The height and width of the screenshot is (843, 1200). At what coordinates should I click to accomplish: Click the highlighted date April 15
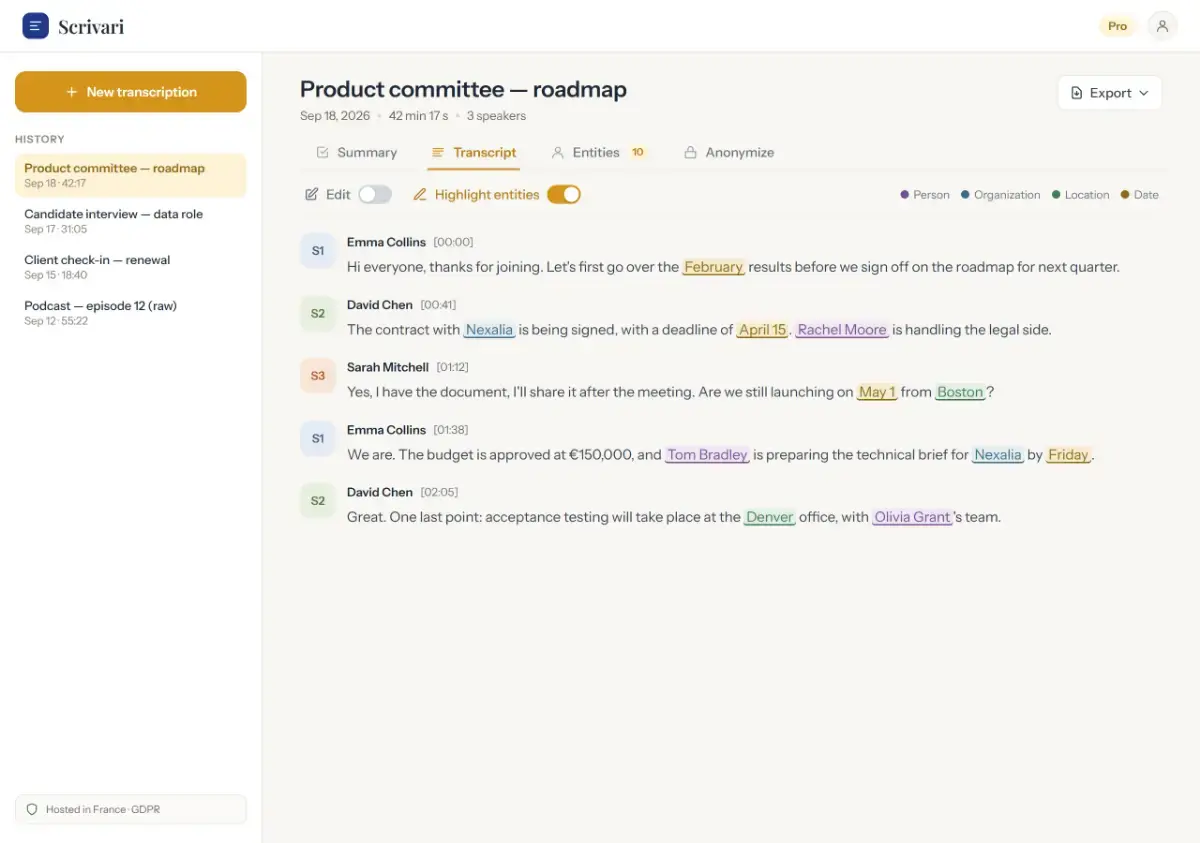tap(763, 330)
